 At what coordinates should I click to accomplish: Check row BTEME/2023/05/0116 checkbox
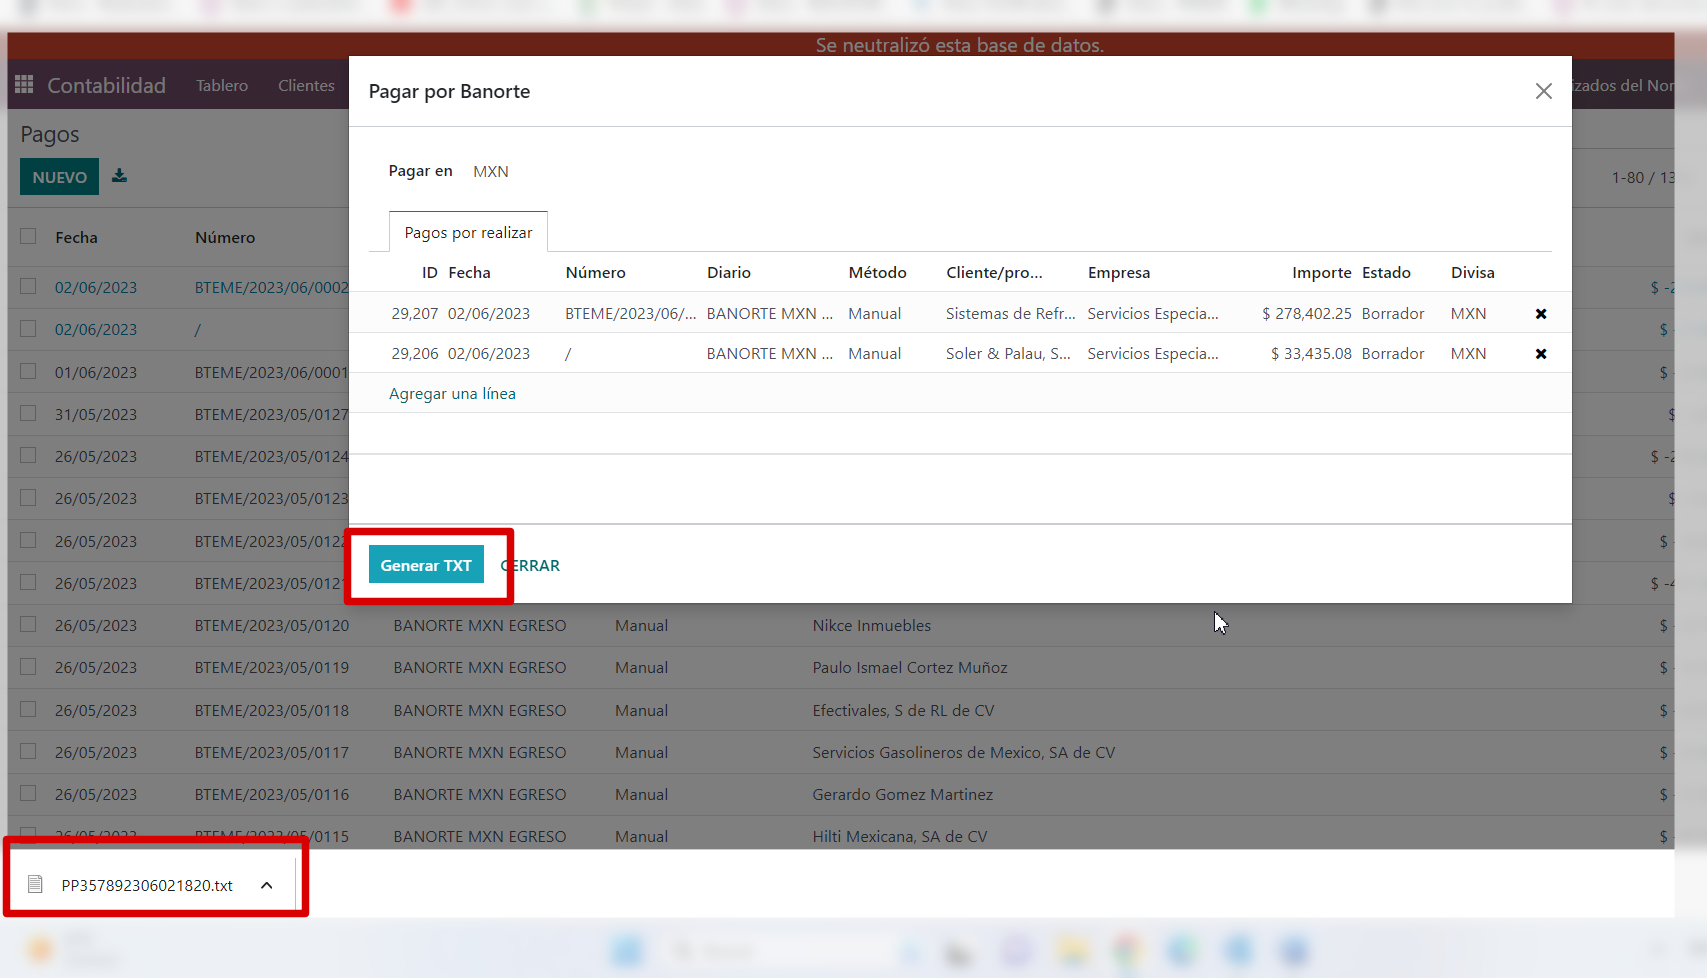click(x=28, y=794)
